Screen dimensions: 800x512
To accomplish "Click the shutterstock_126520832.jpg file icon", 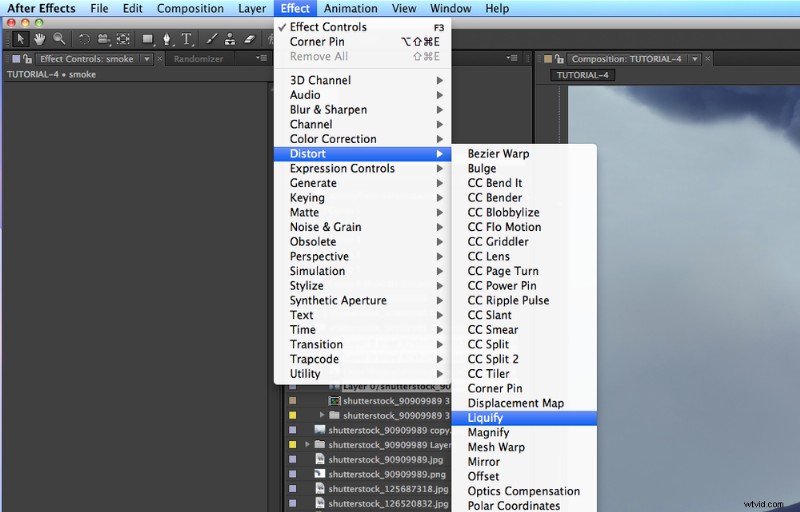I will 320,503.
